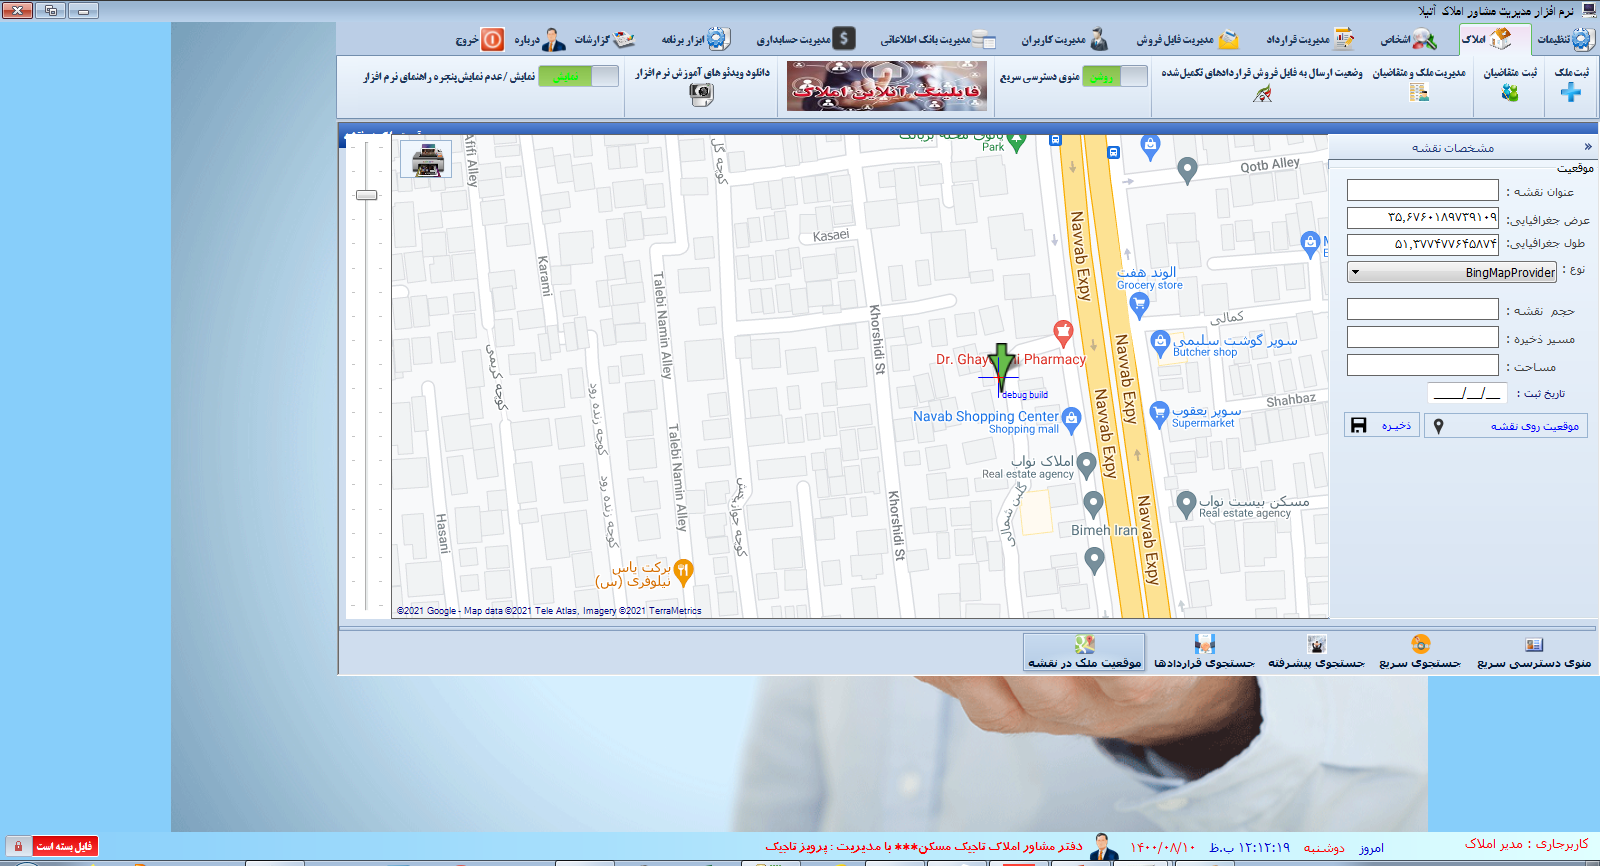Click the Online Filing (فایلینگ آنلاین املاک) banner
The image size is (1600, 866).
click(887, 86)
